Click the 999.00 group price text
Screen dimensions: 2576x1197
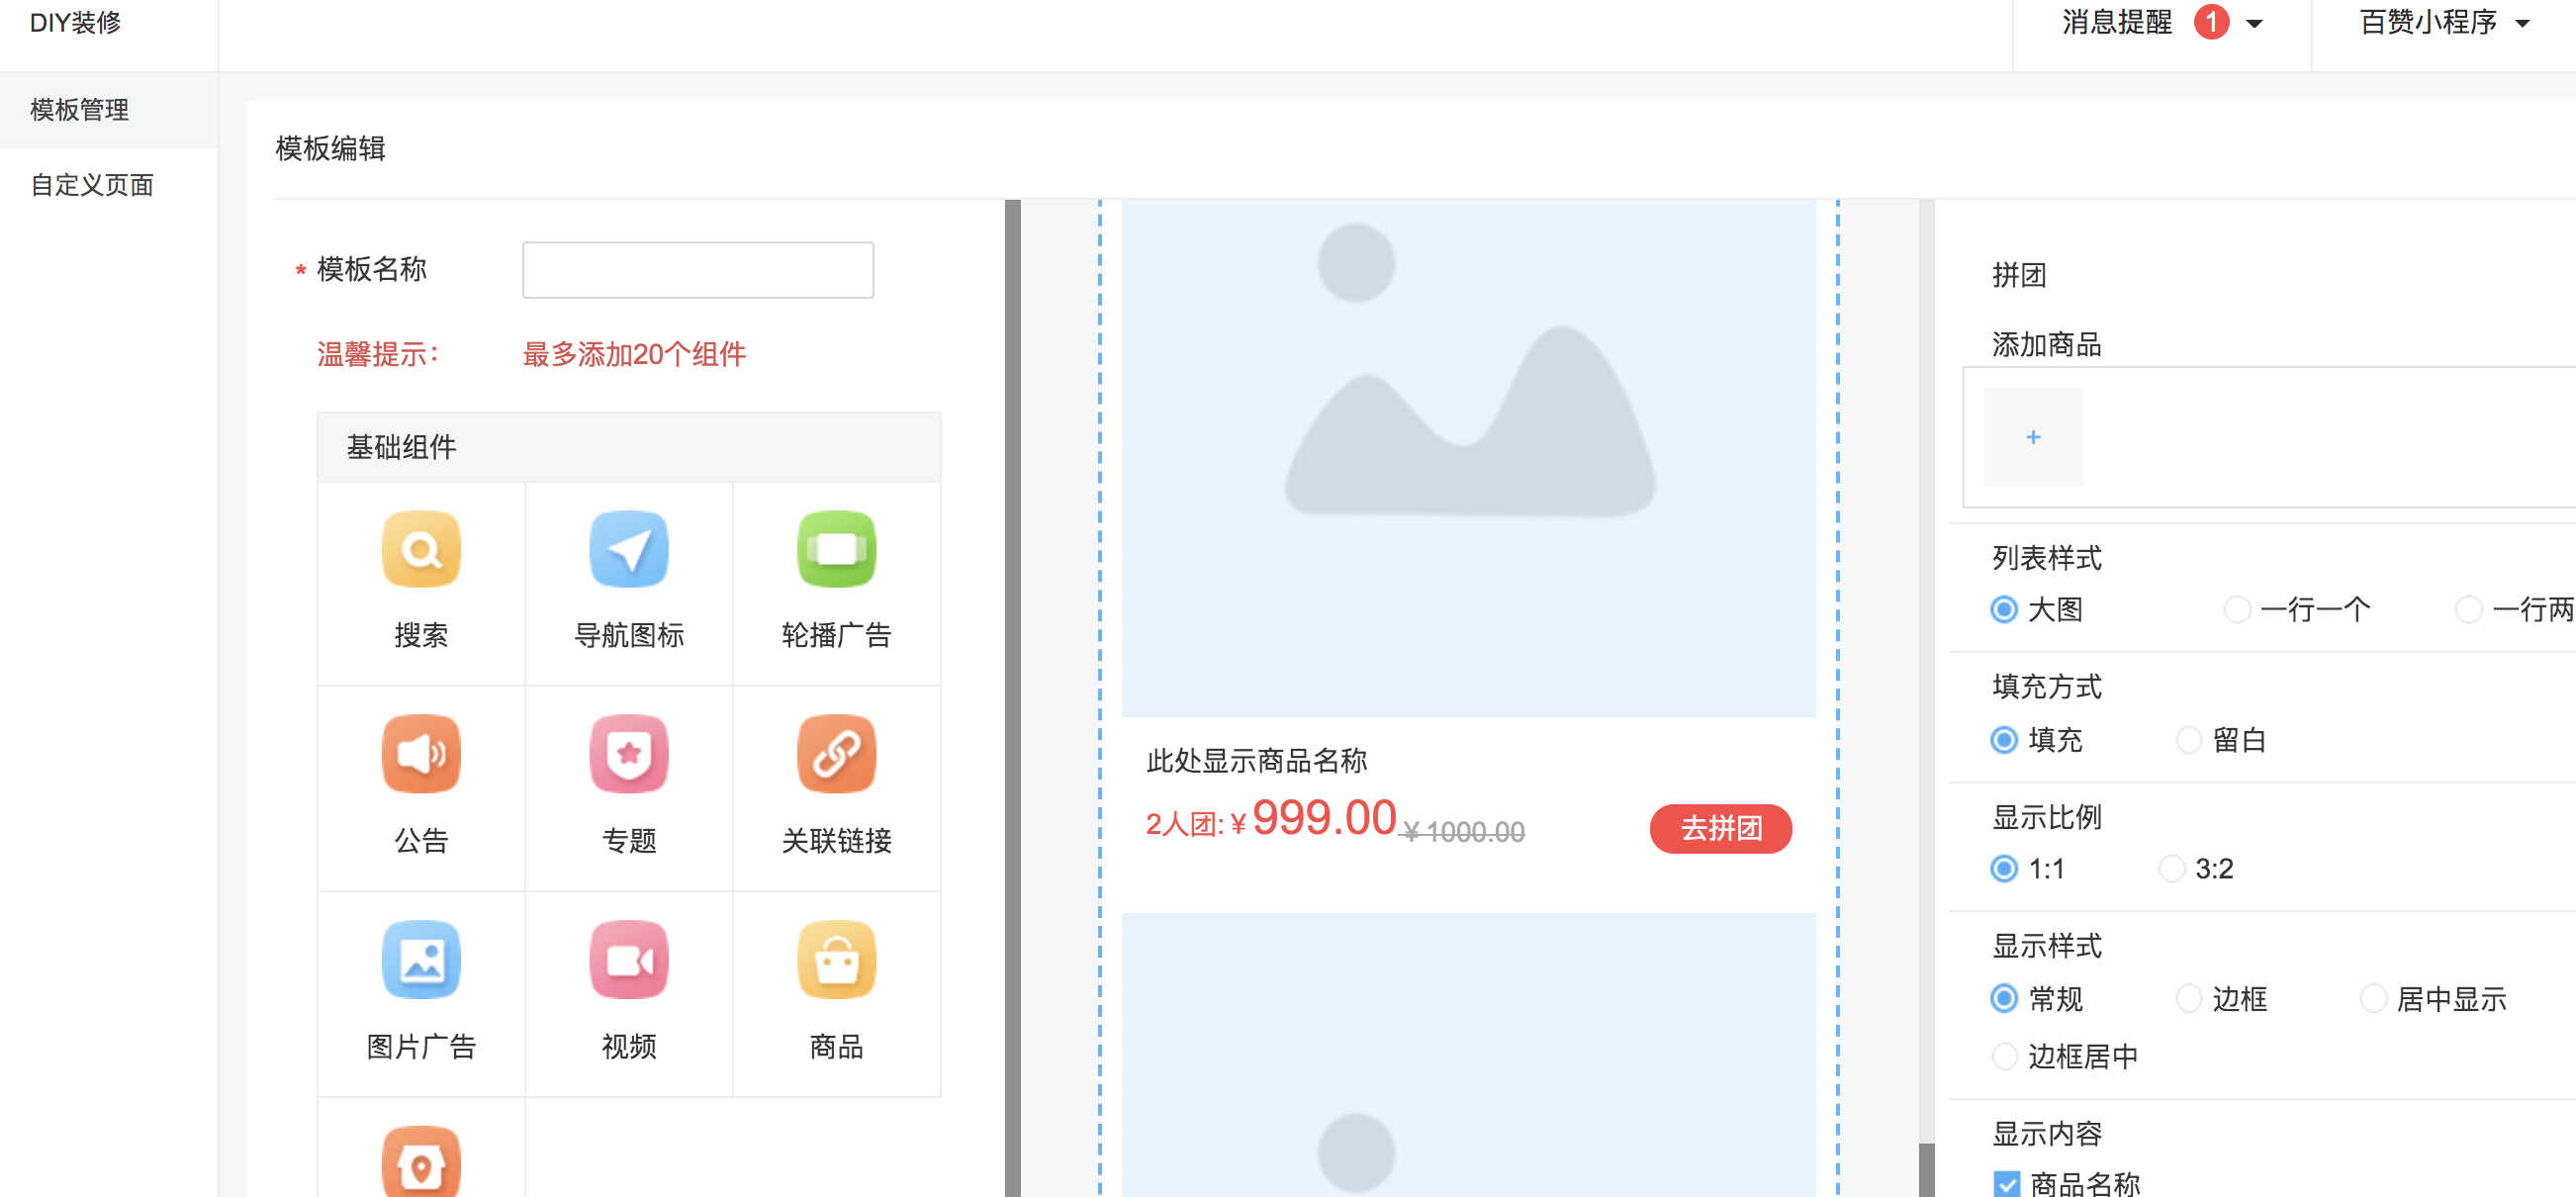pos(1323,818)
